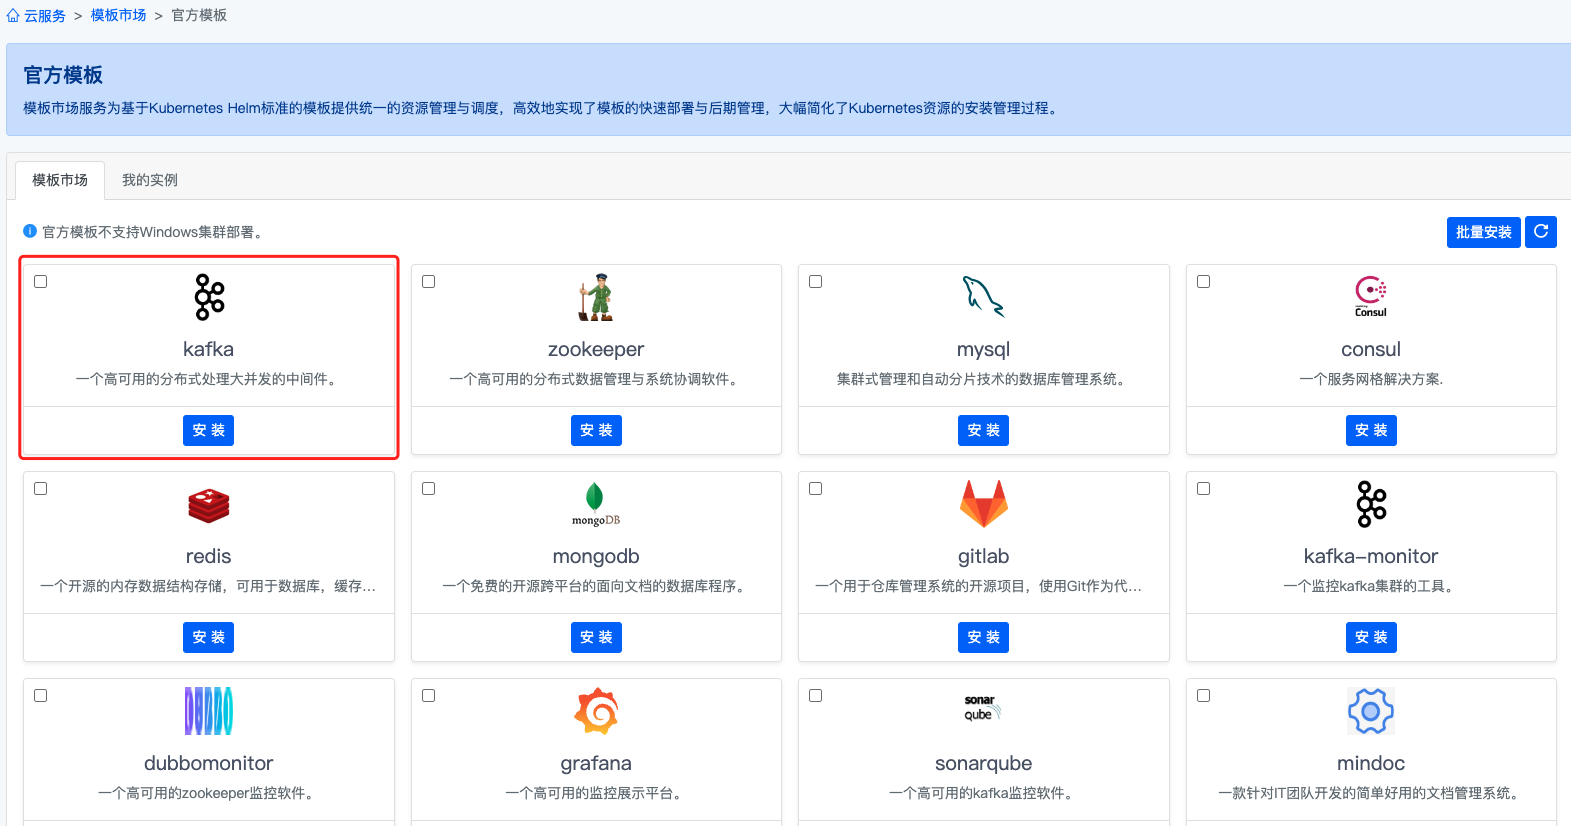Install the consul template
This screenshot has height=826, width=1571.
pyautogui.click(x=1371, y=430)
